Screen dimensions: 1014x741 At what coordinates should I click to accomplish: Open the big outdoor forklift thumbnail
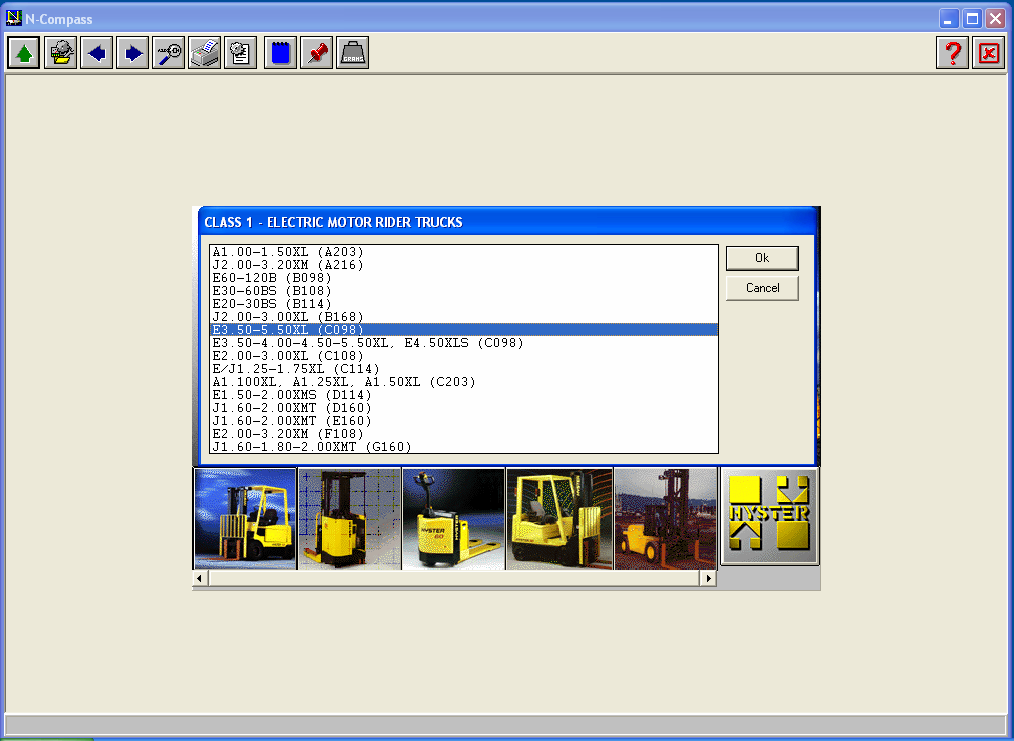click(x=665, y=519)
